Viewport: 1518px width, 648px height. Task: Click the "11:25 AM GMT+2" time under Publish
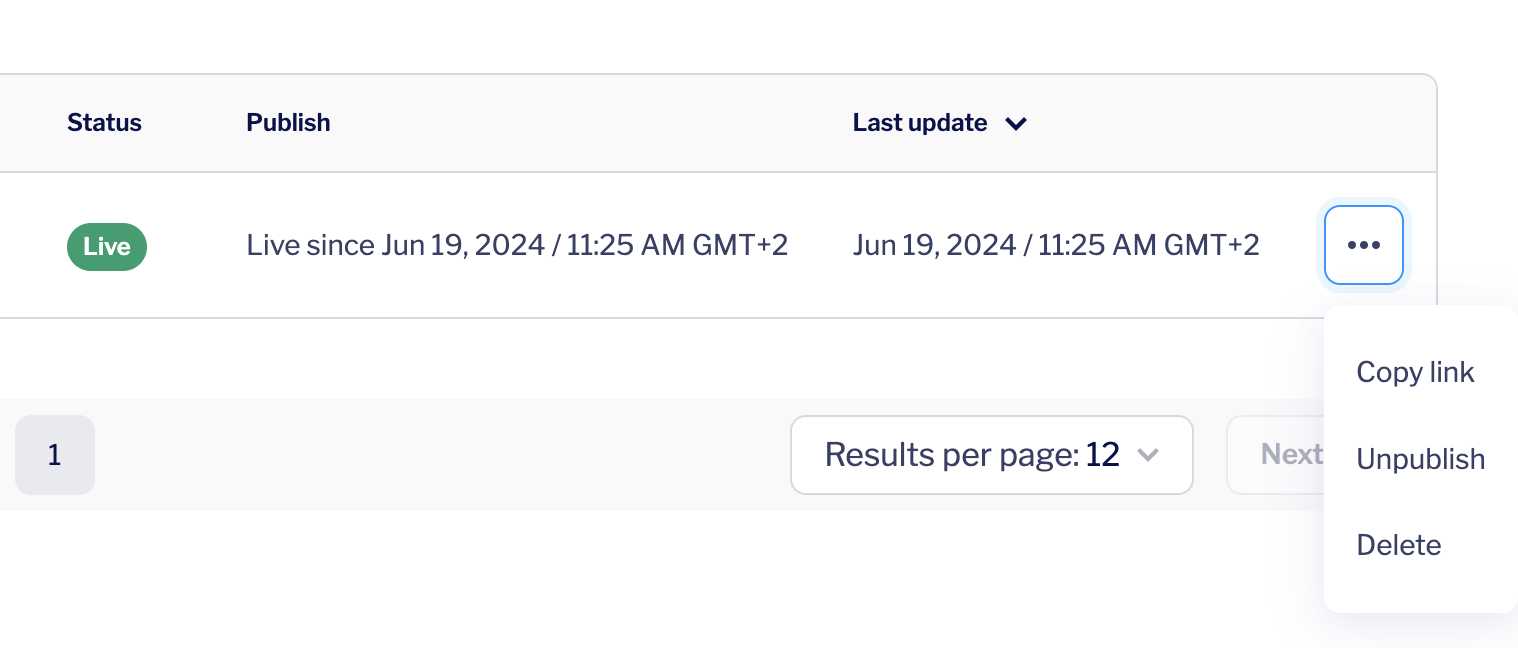(x=677, y=245)
